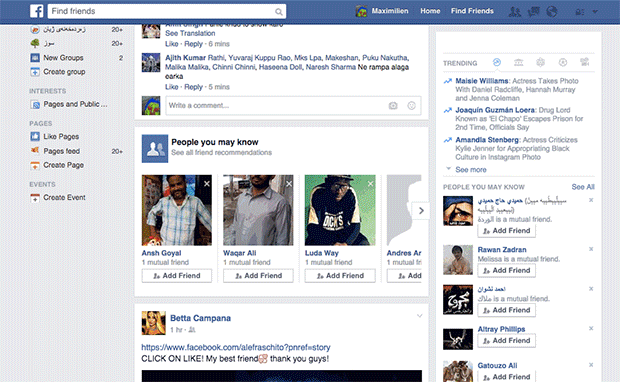
Task: Open Rawan Zadran sidebar thumbnail
Action: pyautogui.click(x=458, y=260)
